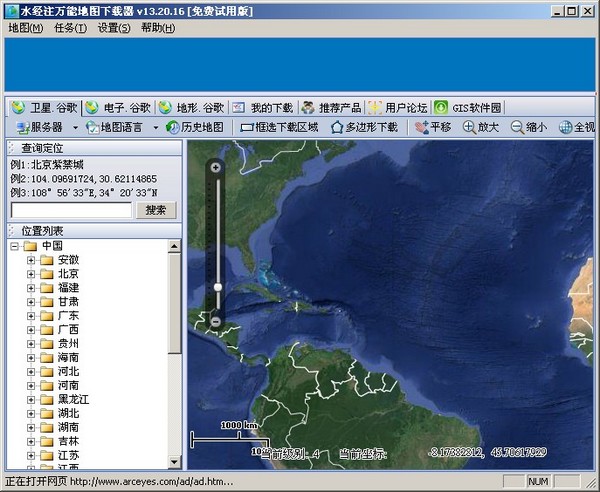The image size is (600, 492).
Task: Open the 历史地图 history map tool
Action: point(196,127)
